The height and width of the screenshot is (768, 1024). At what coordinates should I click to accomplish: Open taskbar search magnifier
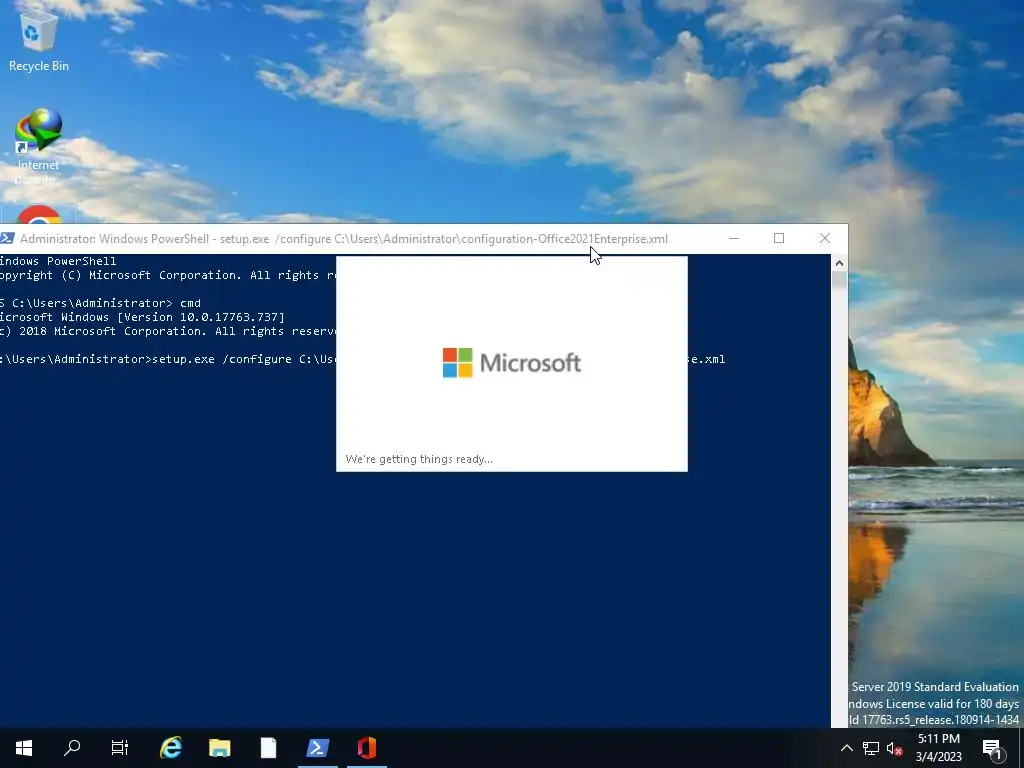pos(72,748)
